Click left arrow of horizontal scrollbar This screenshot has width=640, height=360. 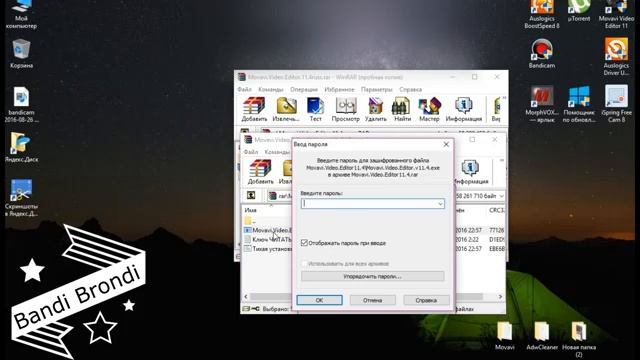point(246,297)
